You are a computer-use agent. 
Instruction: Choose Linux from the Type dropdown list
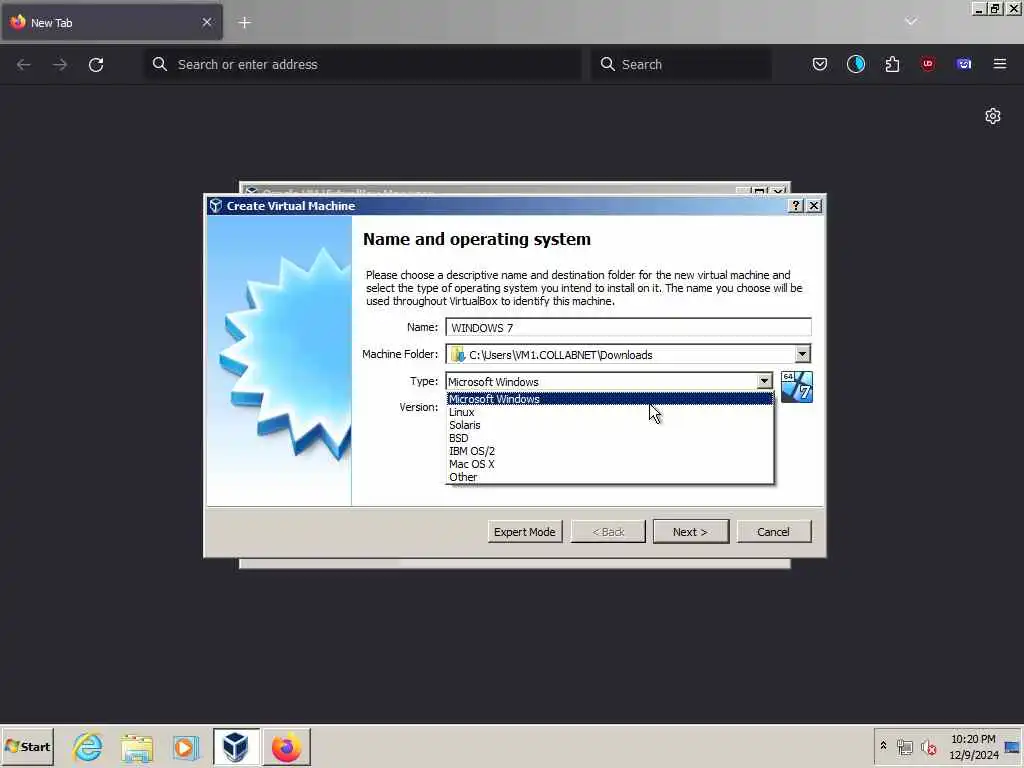tap(609, 412)
